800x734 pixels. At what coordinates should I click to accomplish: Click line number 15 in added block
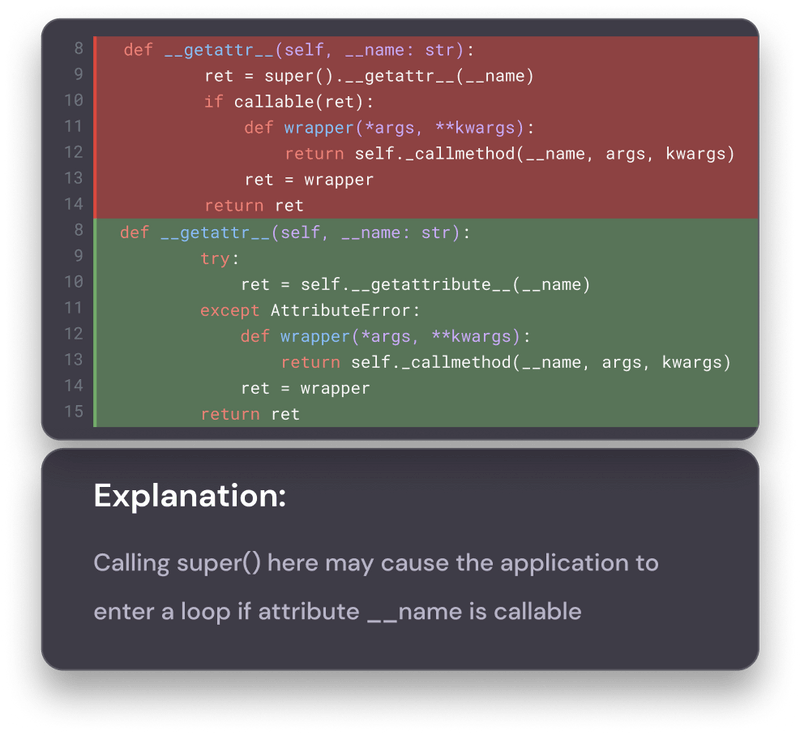click(x=73, y=412)
